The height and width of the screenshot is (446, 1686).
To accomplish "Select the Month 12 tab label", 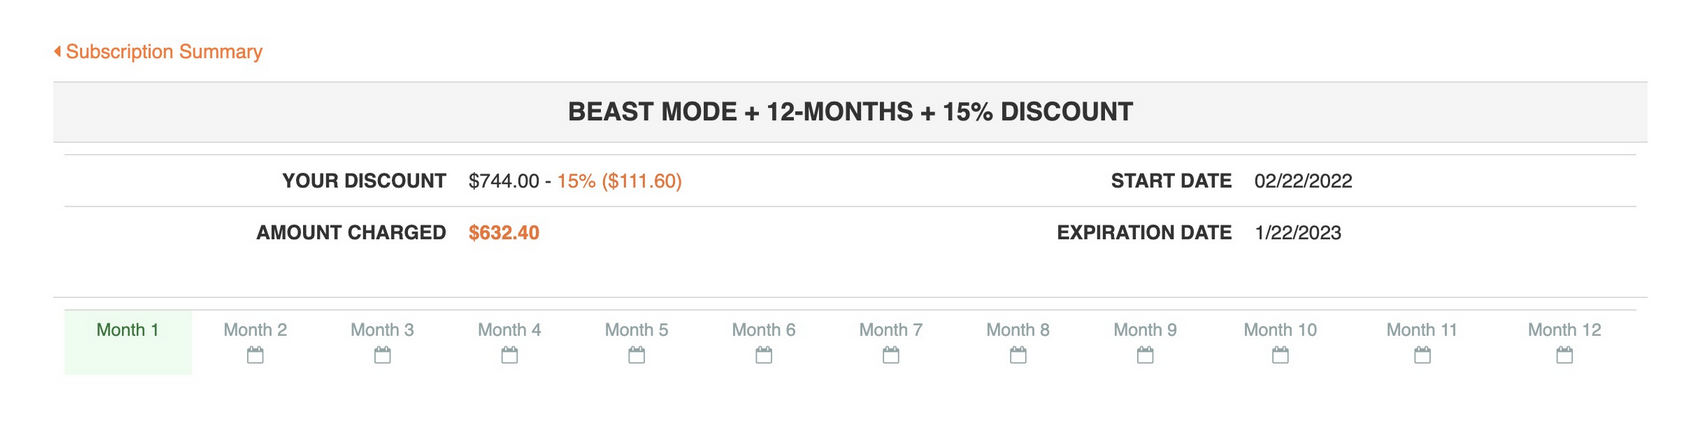I will pyautogui.click(x=1564, y=330).
